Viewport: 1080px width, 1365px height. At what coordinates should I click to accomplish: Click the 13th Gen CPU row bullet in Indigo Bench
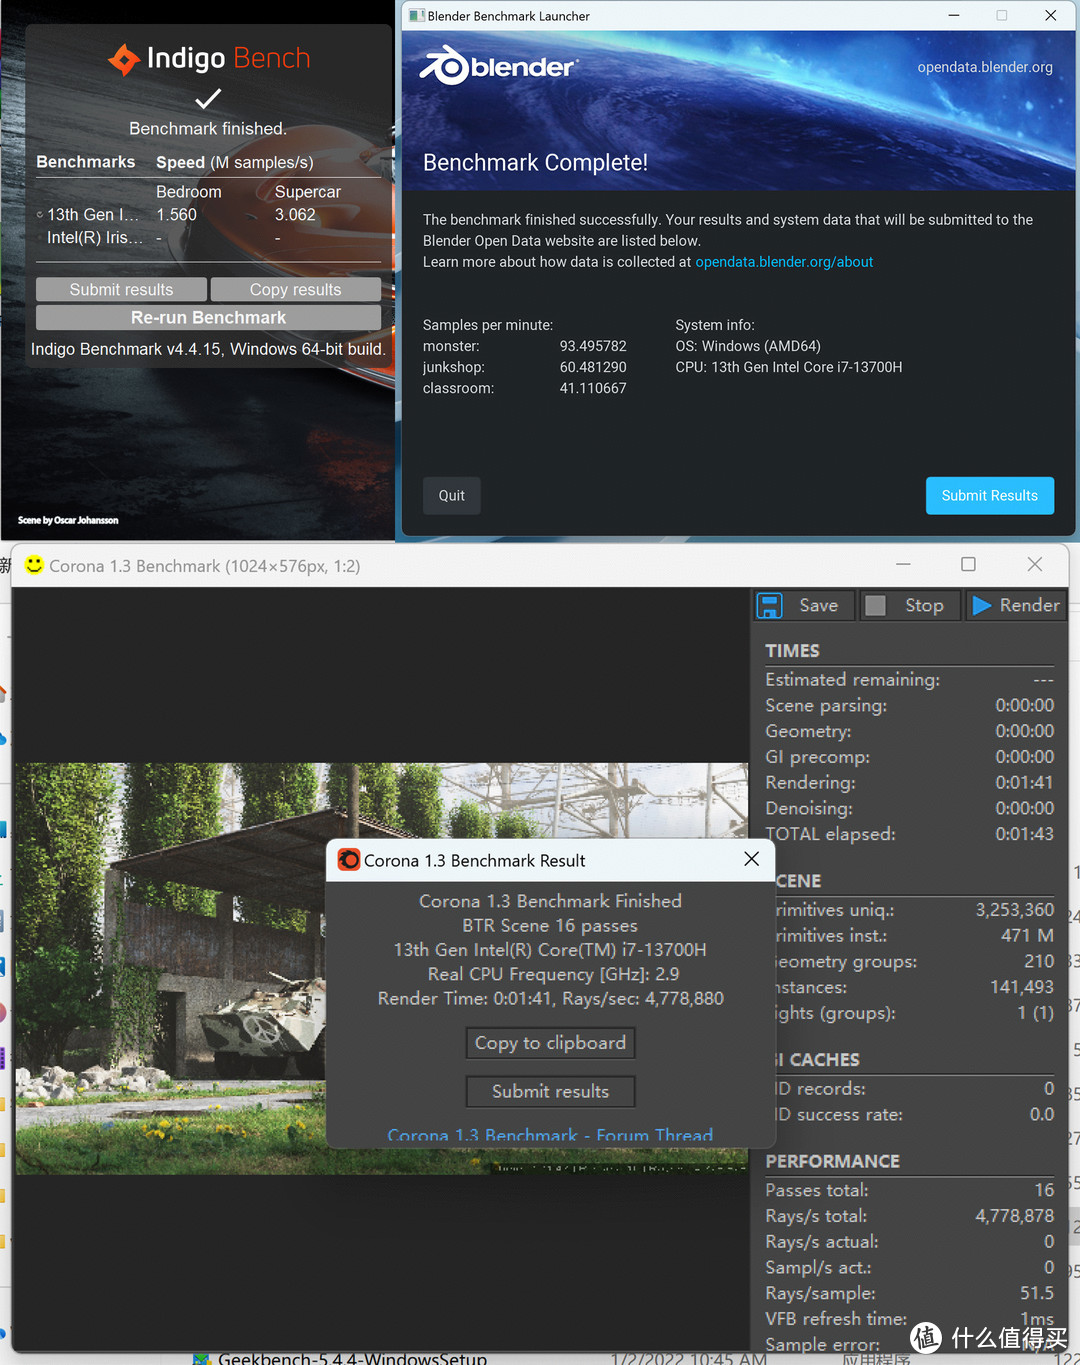click(40, 215)
